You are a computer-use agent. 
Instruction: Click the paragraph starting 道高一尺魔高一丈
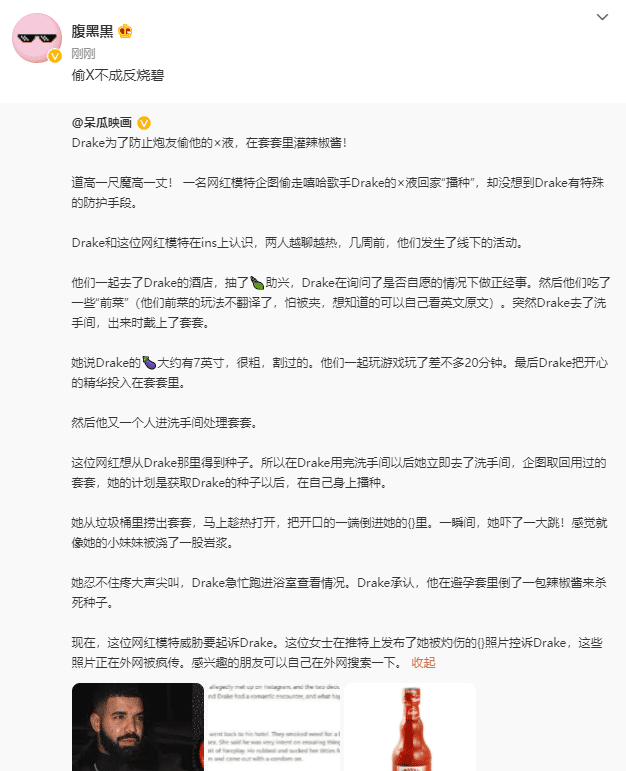338,193
